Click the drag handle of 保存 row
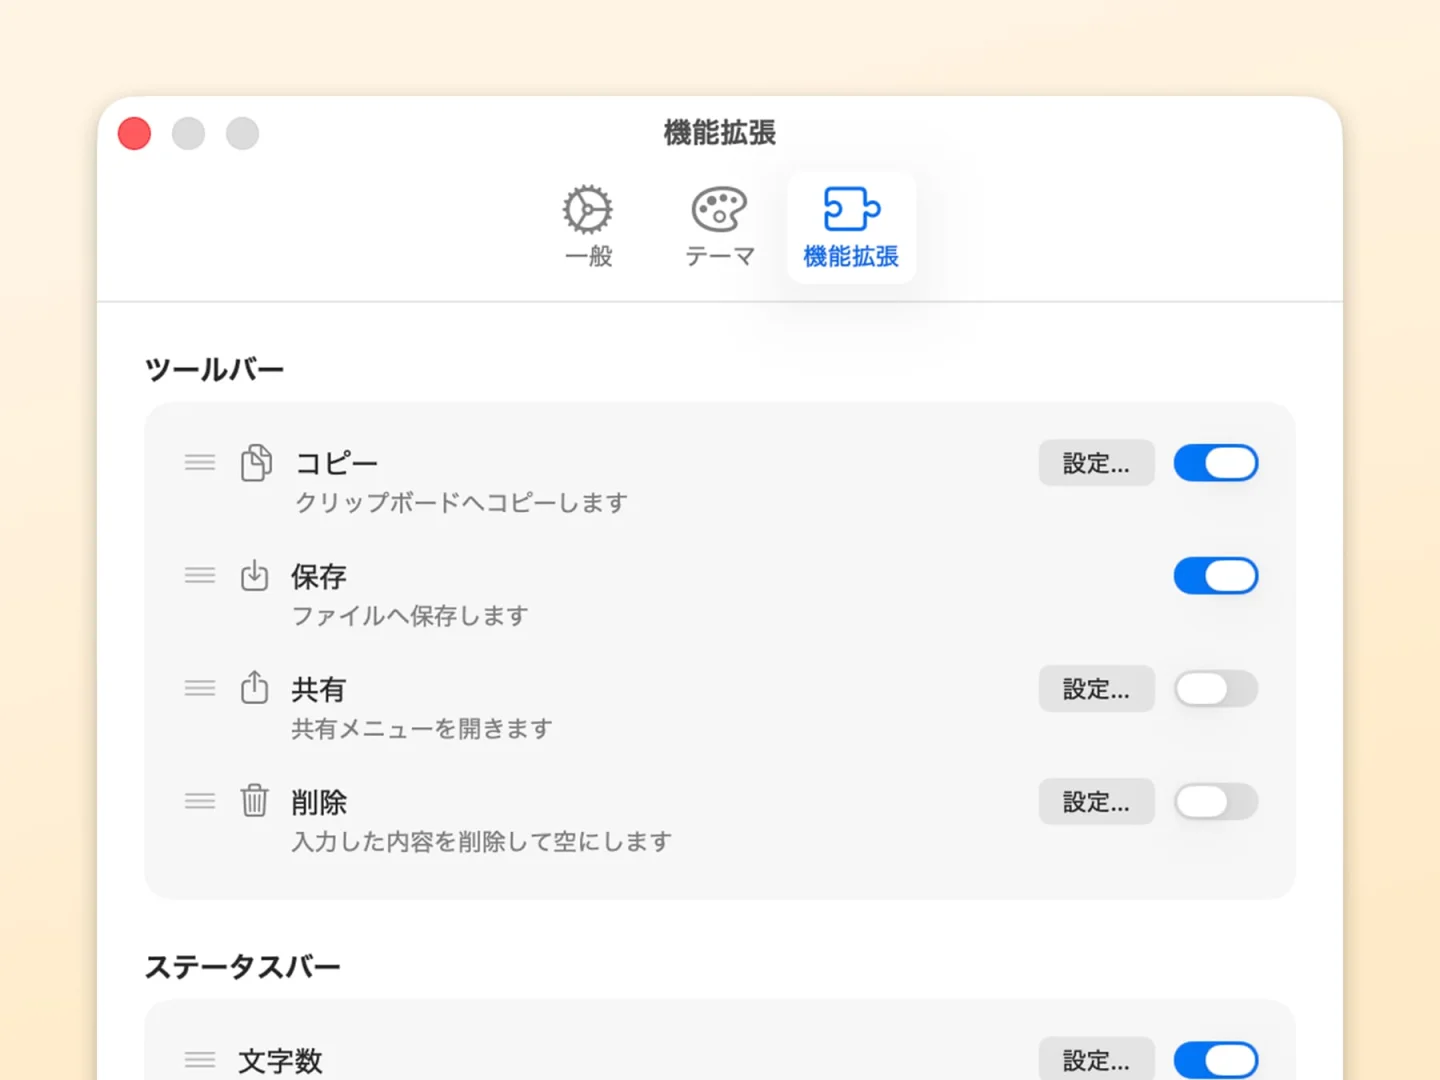This screenshot has height=1080, width=1440. click(200, 575)
